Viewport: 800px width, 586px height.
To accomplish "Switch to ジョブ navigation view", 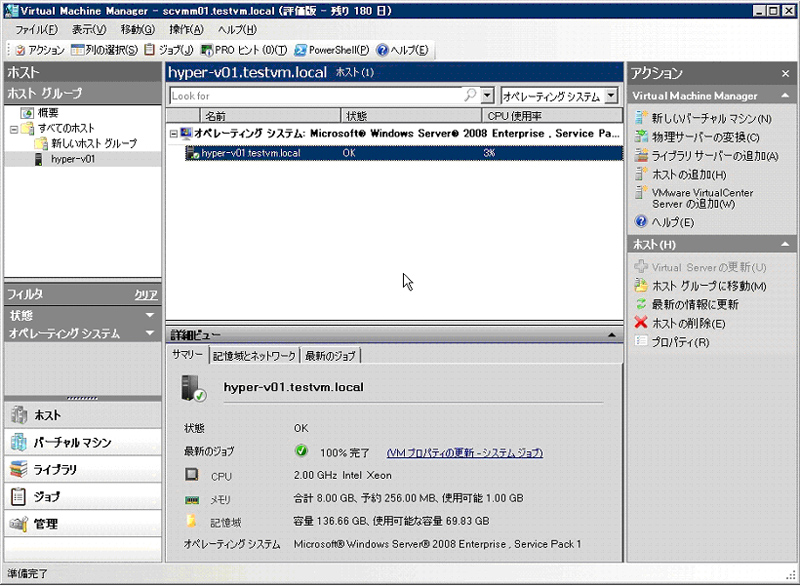I will point(83,496).
